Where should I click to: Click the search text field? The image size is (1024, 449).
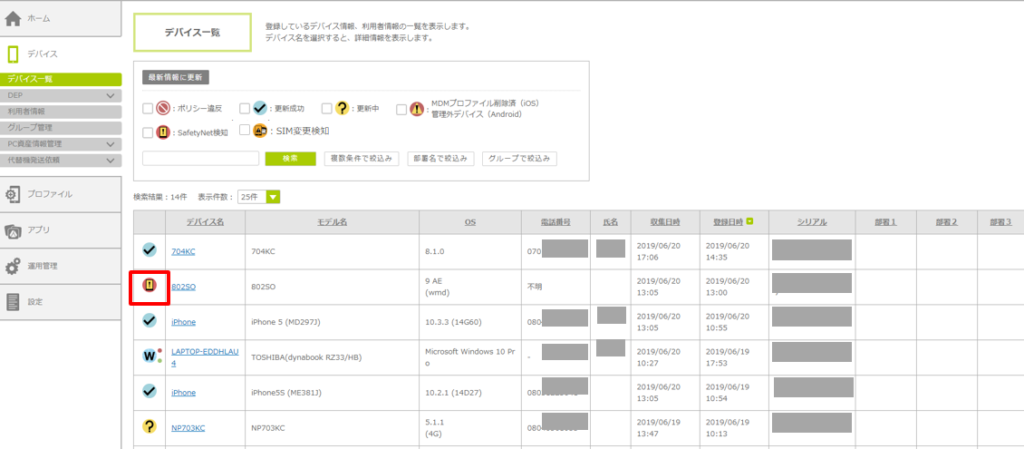(201, 158)
